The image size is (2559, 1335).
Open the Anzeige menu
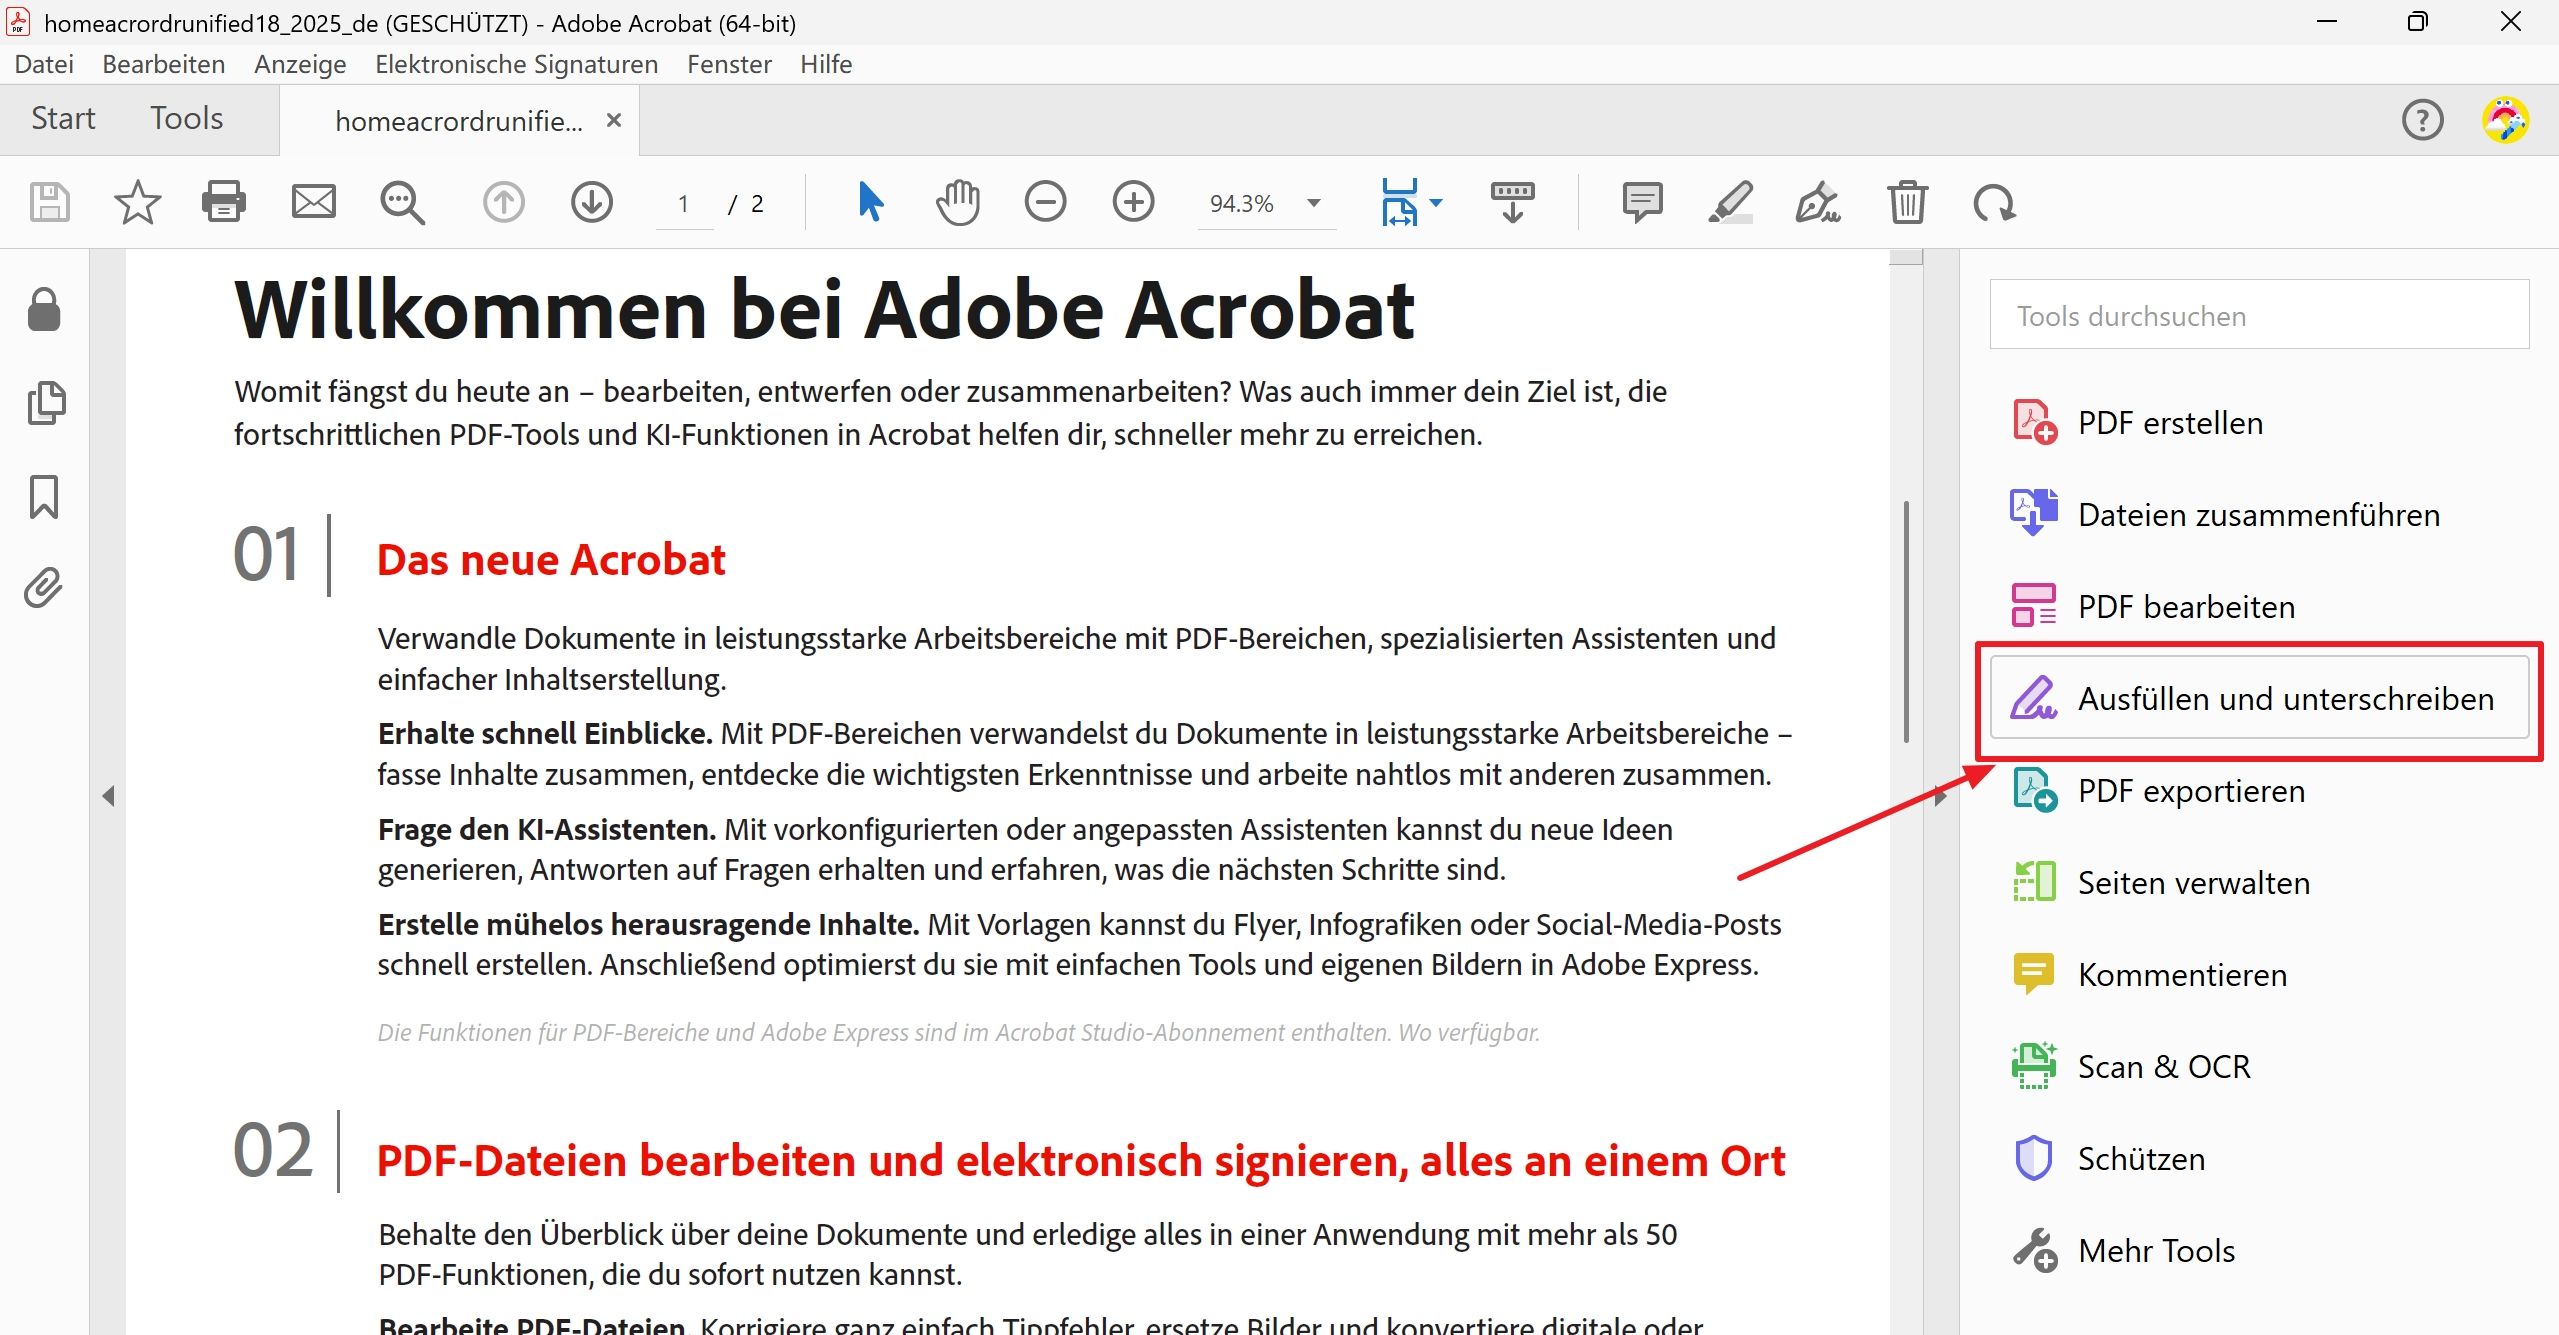coord(300,64)
